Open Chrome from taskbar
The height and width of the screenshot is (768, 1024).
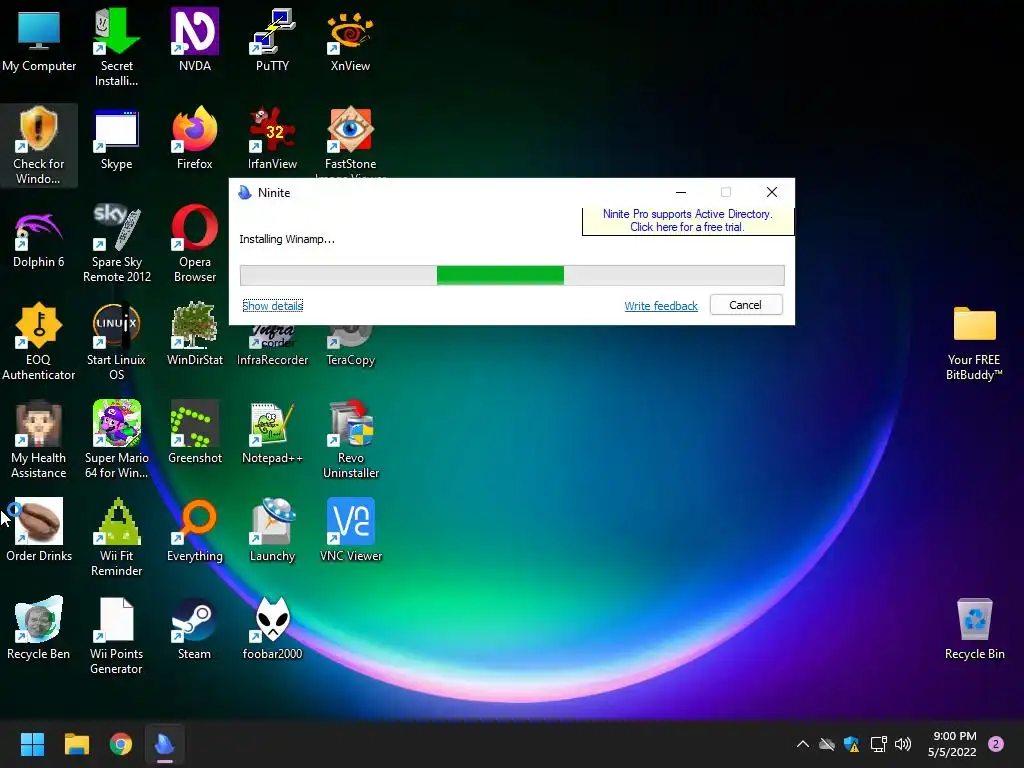(121, 744)
